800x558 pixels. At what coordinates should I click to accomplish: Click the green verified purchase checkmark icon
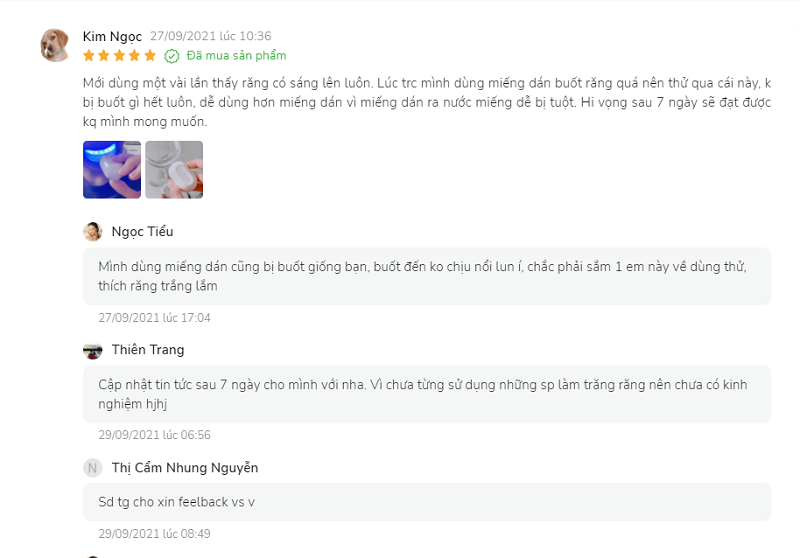click(x=172, y=56)
